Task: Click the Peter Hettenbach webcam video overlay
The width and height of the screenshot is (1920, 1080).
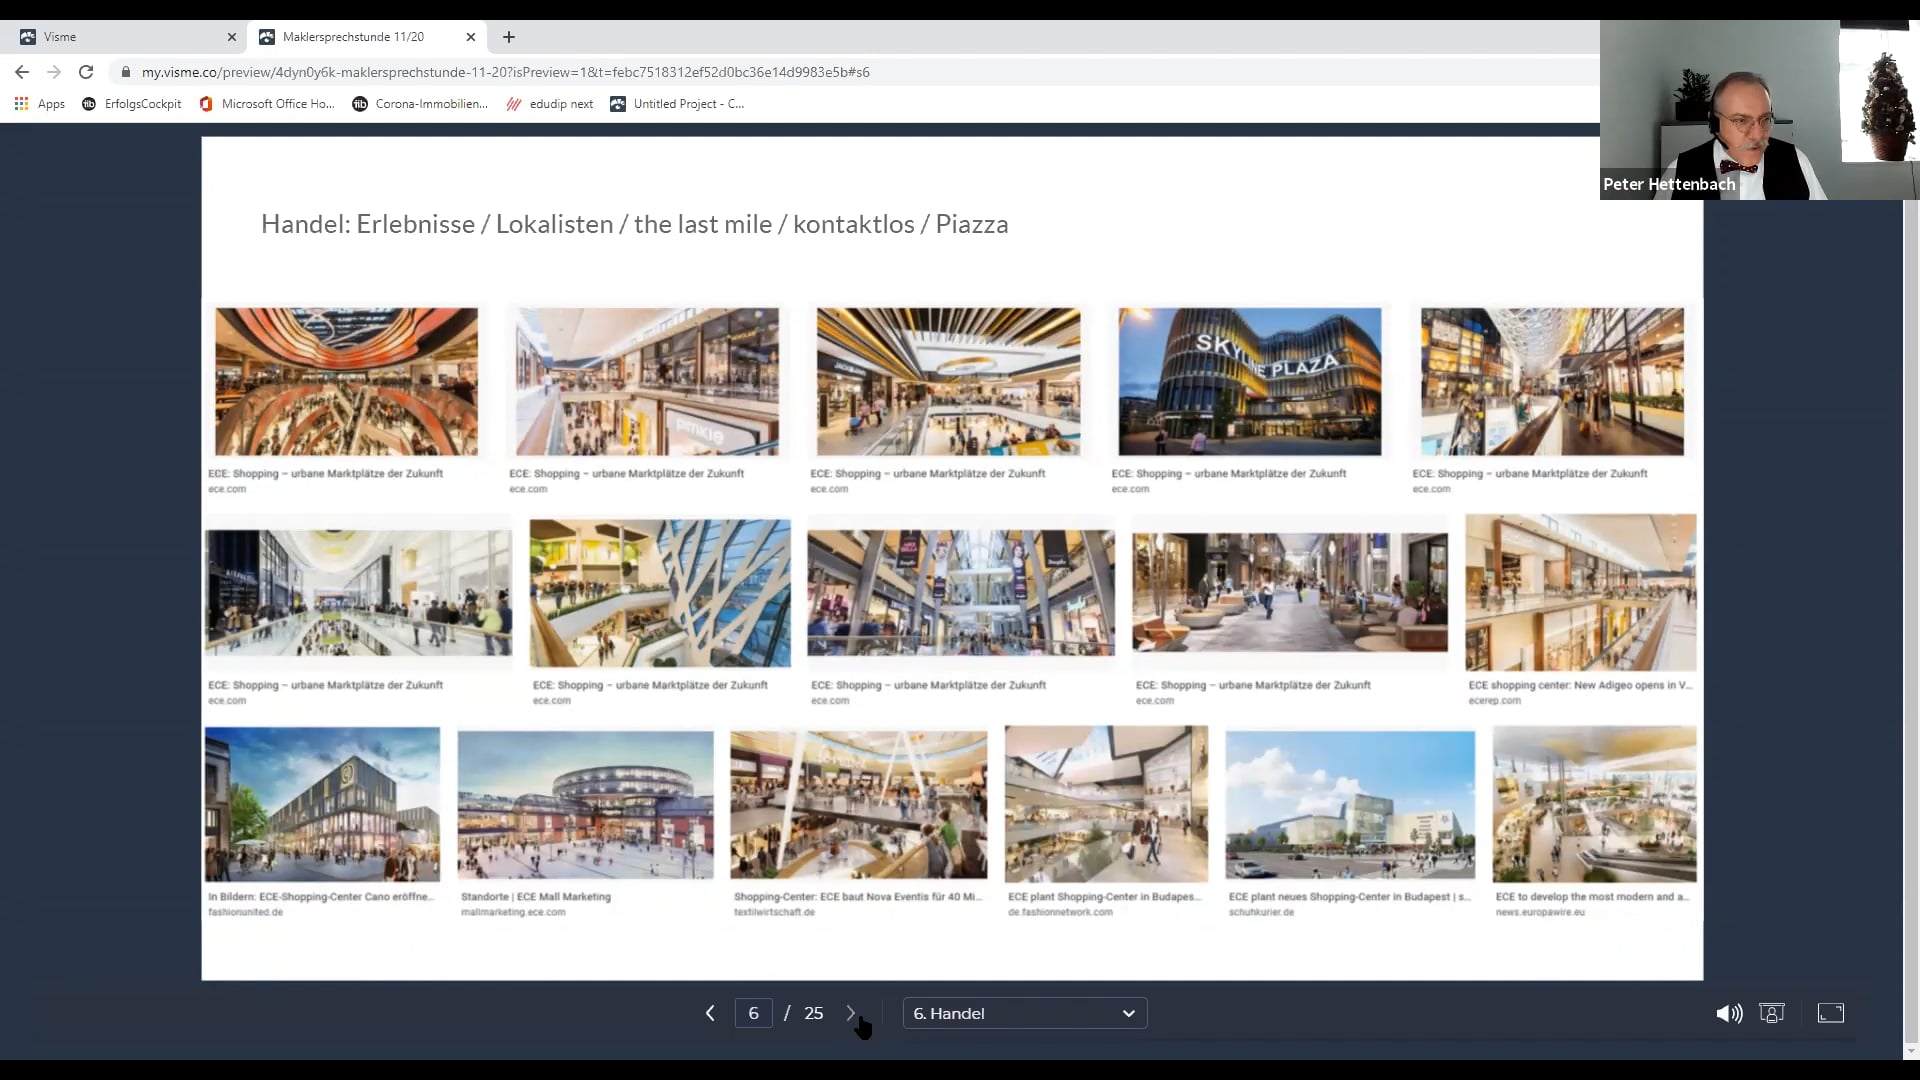Action: tap(1759, 110)
